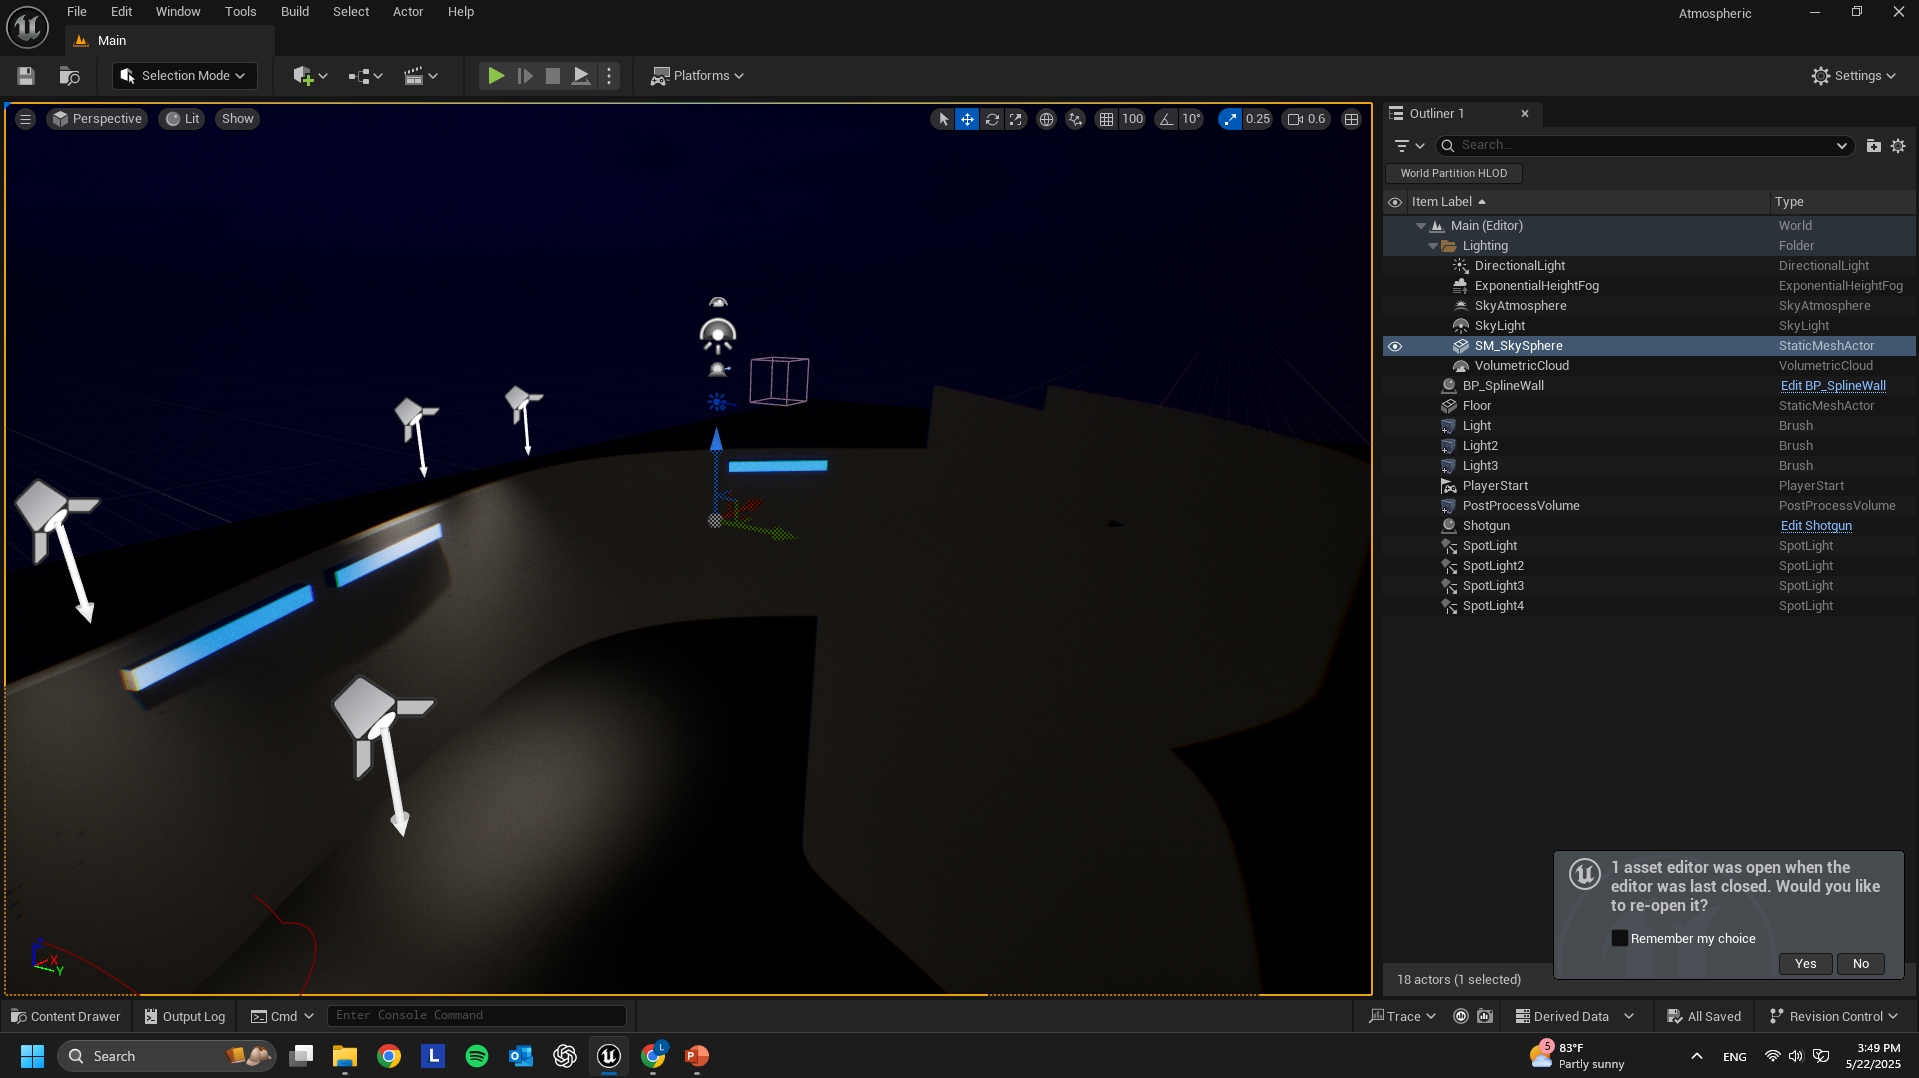The image size is (1919, 1078).
Task: Open the Selection Mode dropdown
Action: pos(185,76)
